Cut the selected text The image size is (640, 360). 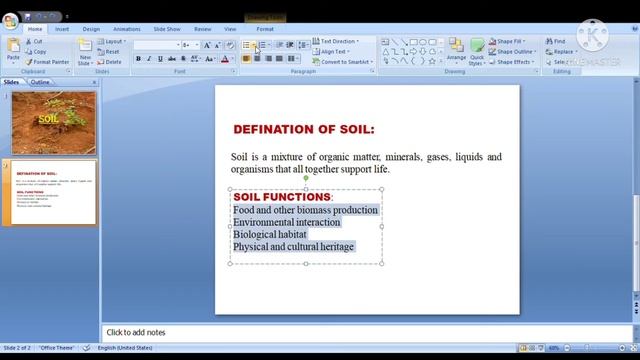pos(34,41)
